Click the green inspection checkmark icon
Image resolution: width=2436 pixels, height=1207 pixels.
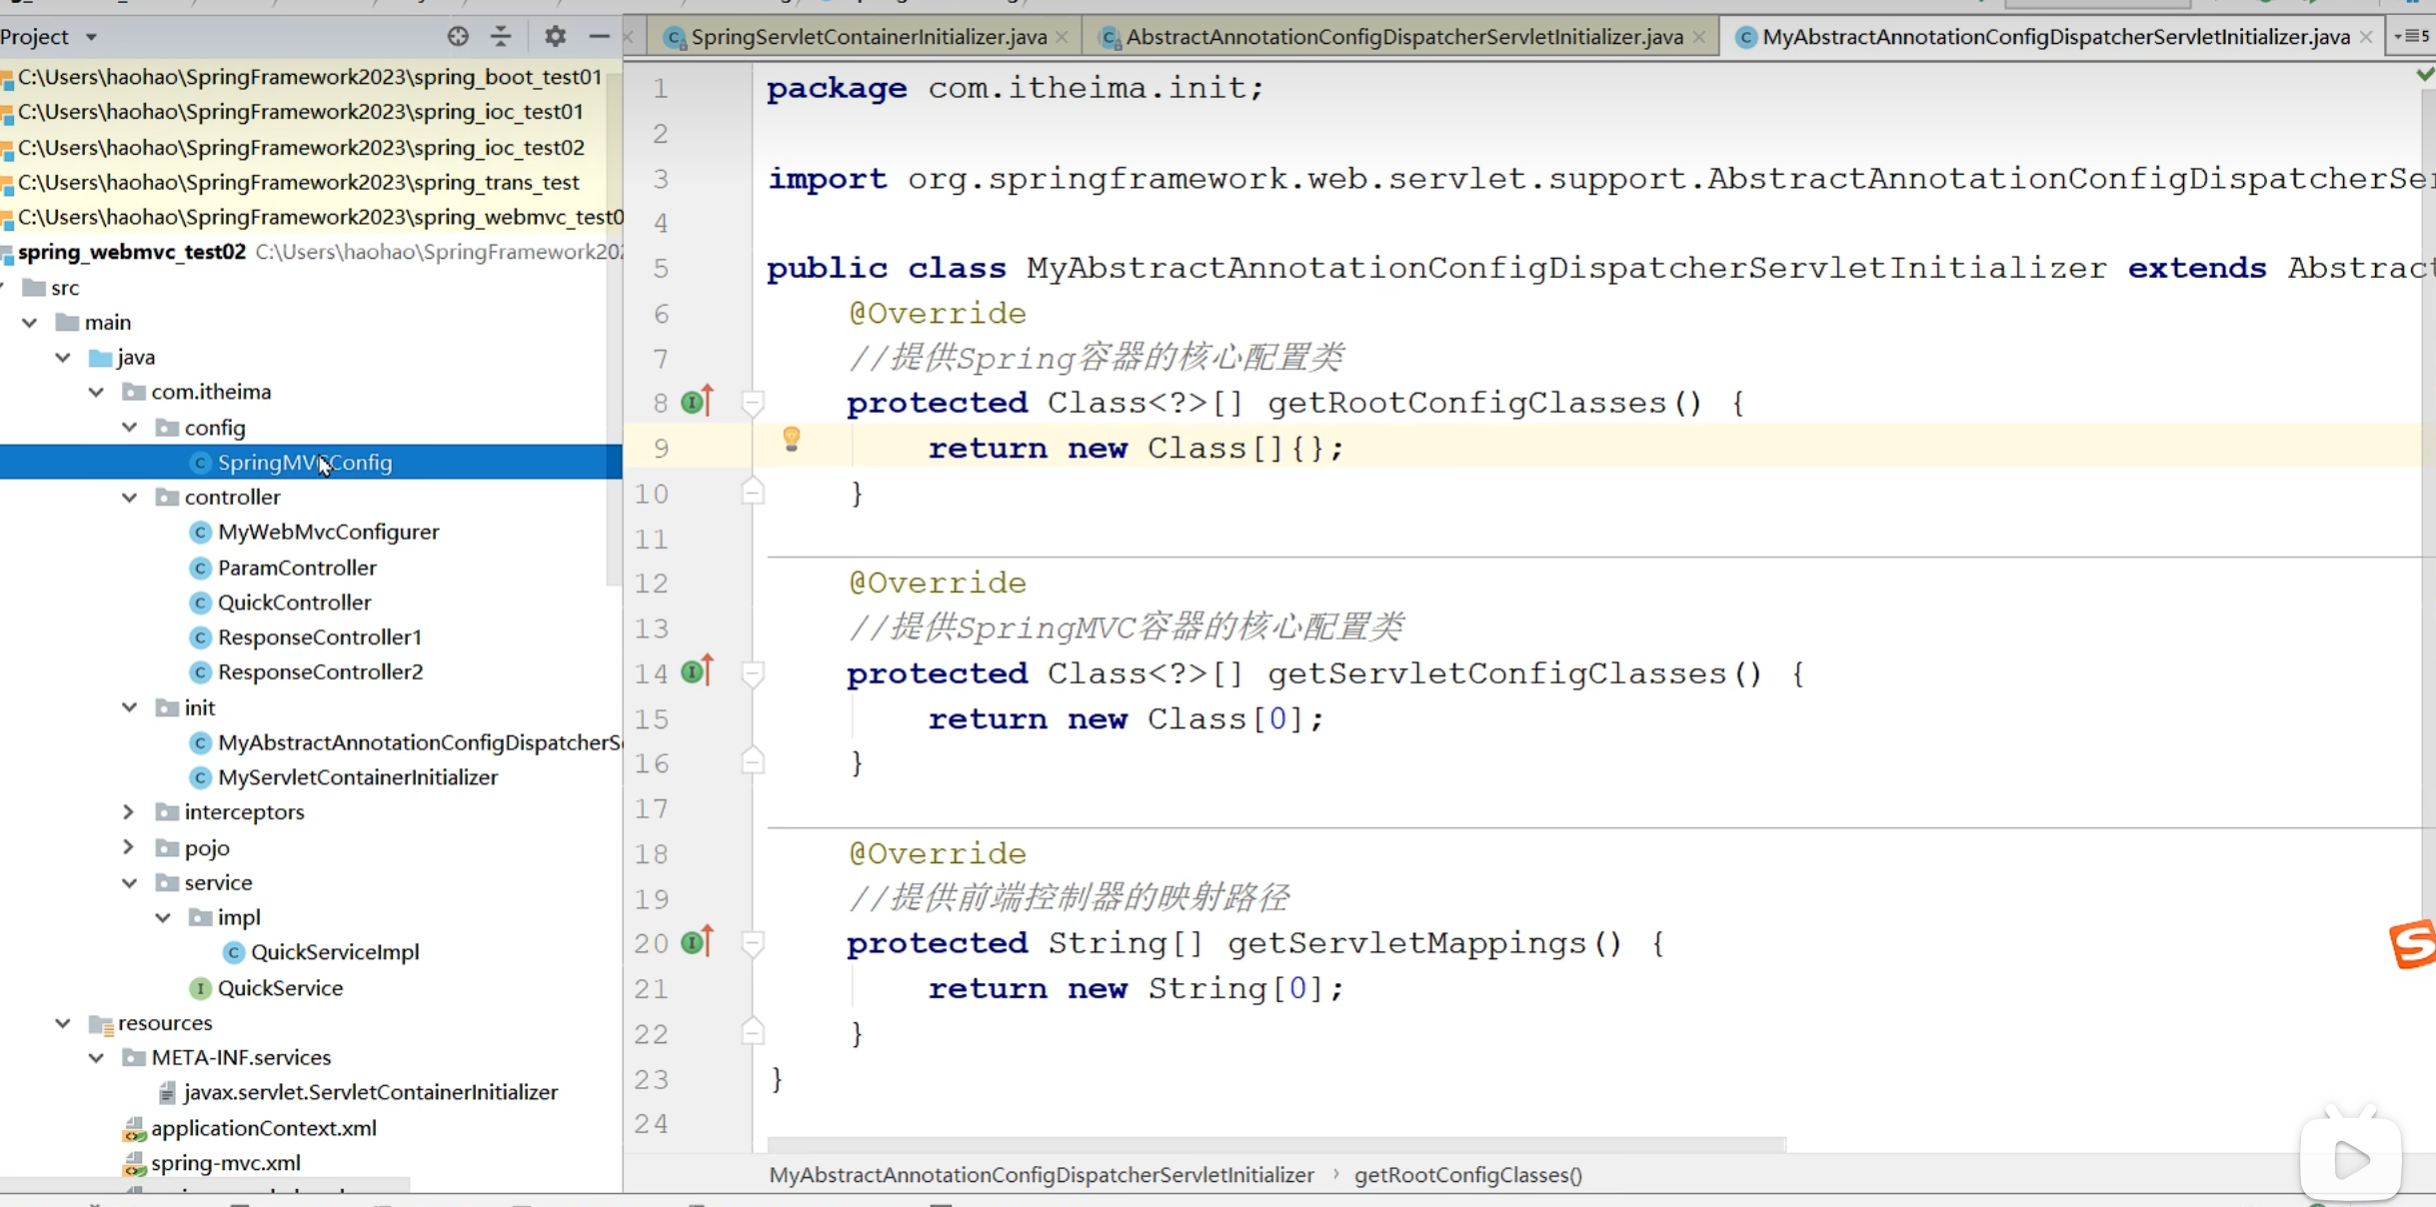pos(2425,74)
